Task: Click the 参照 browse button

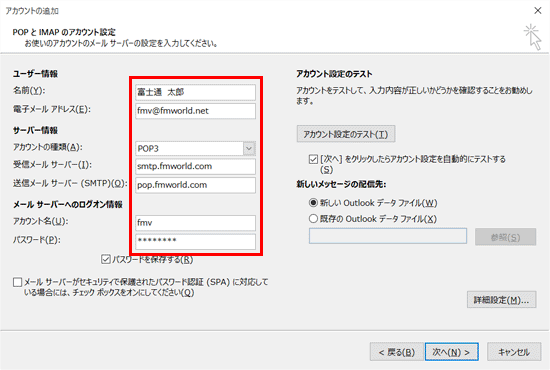Action: 505,237
